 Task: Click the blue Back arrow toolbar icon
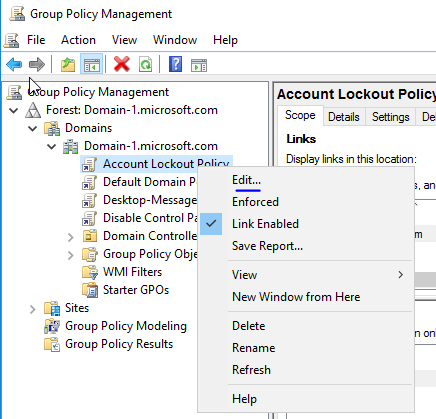pyautogui.click(x=14, y=64)
